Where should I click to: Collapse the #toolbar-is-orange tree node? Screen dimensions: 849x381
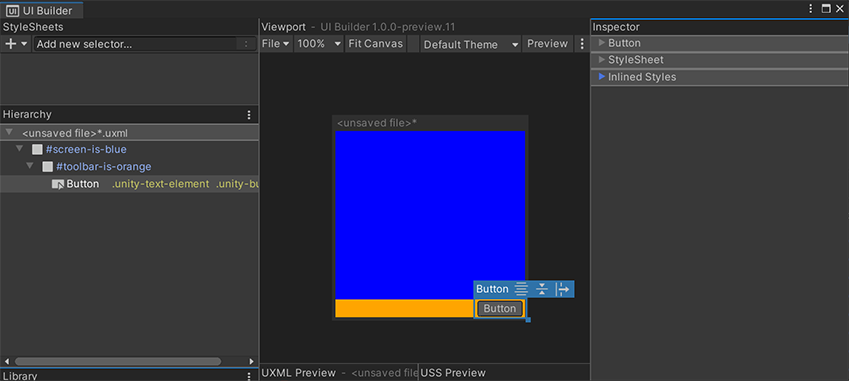[x=30, y=166]
